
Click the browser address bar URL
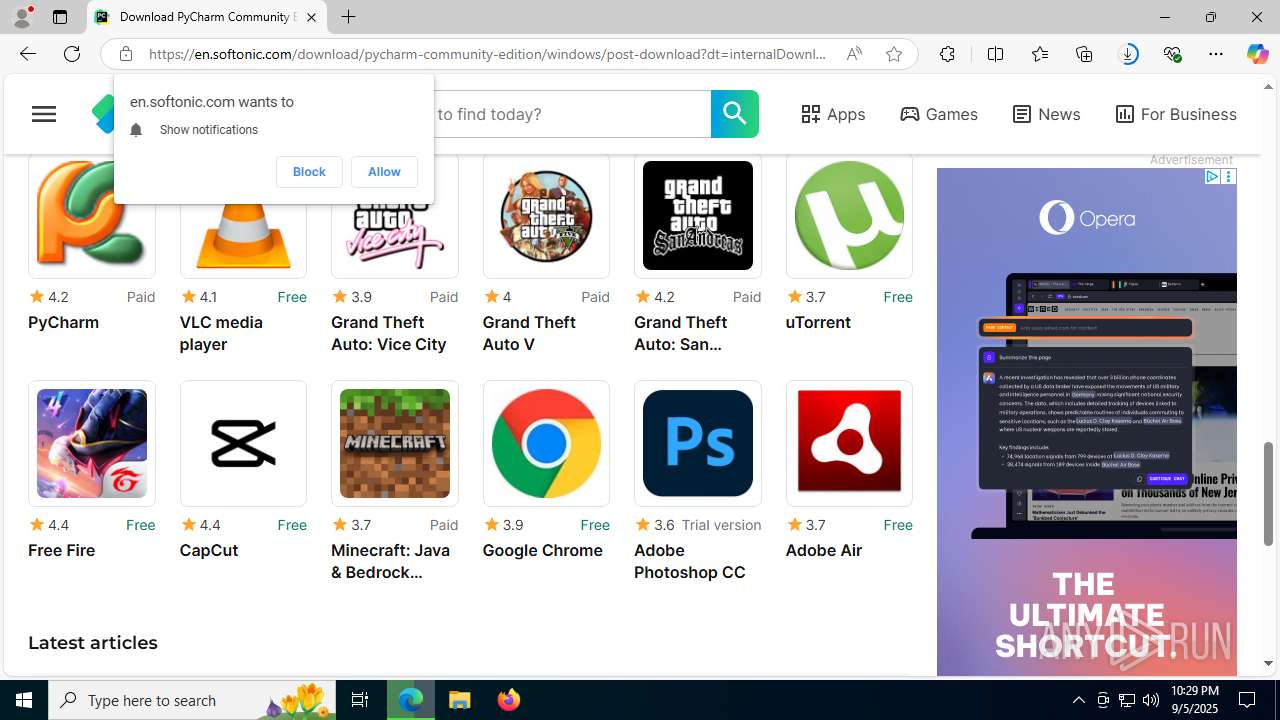487,54
